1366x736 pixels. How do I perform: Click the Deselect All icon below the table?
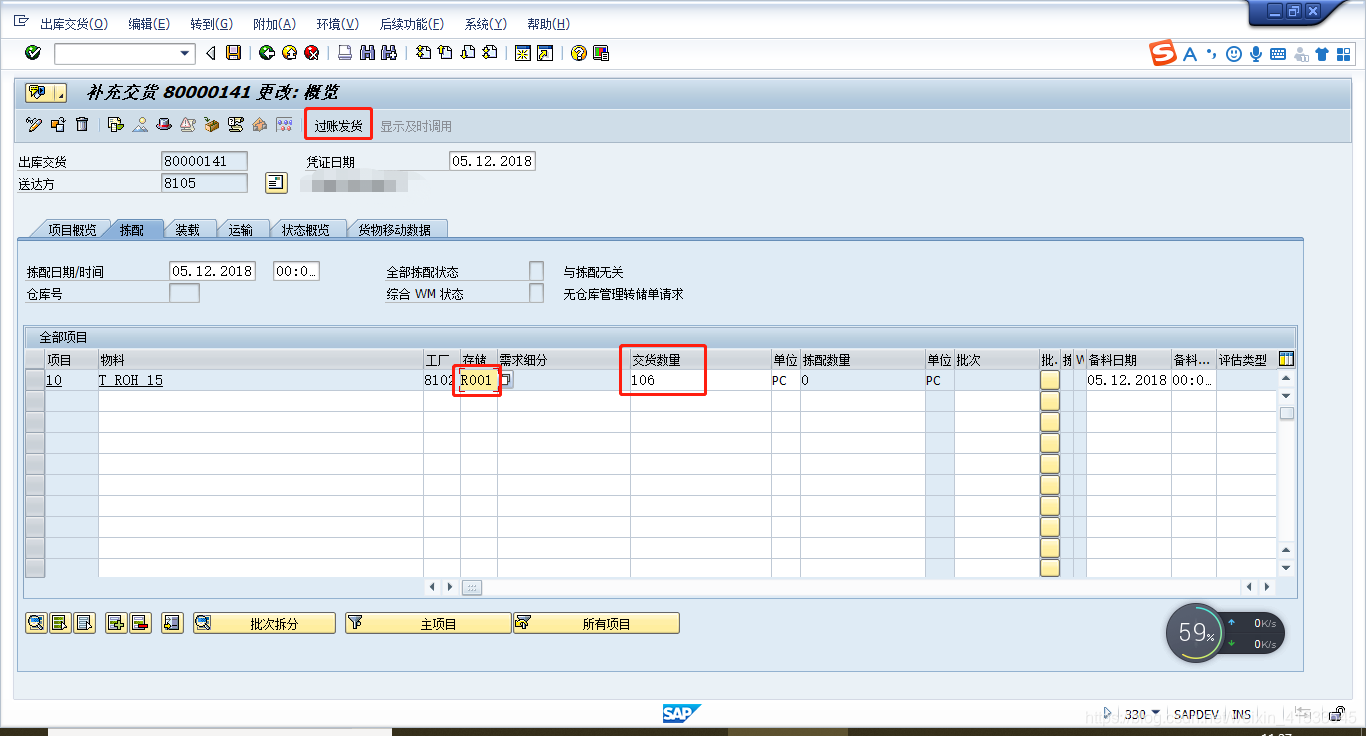point(85,623)
